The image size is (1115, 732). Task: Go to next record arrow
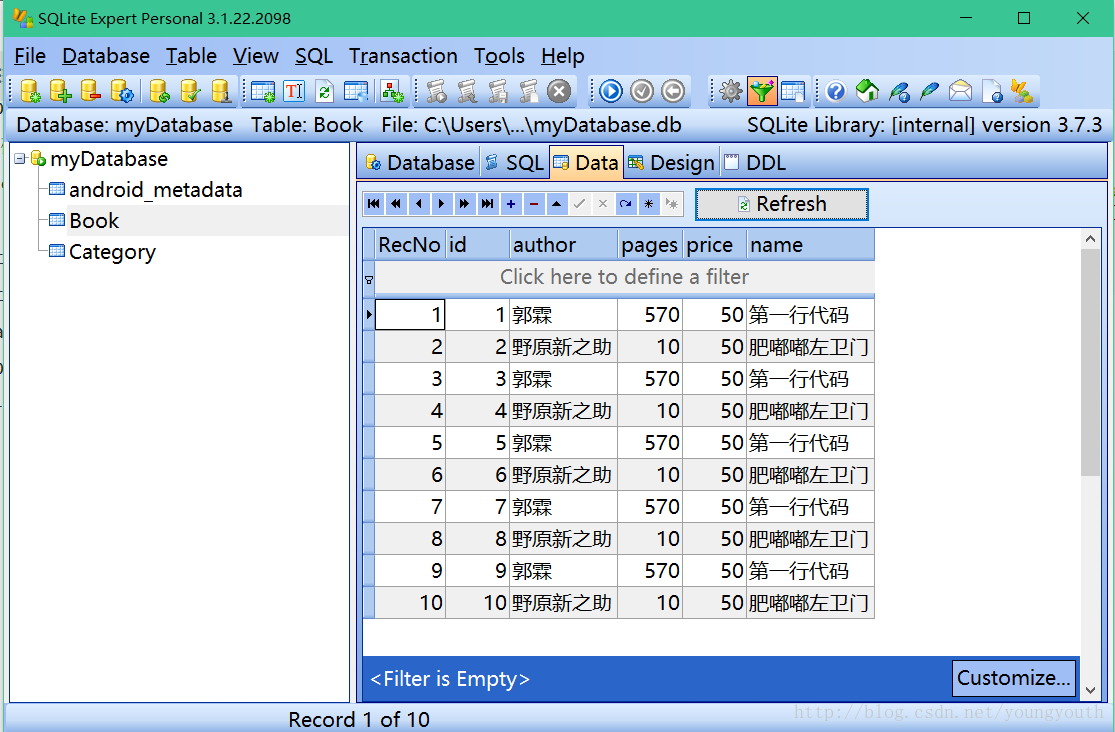(442, 204)
